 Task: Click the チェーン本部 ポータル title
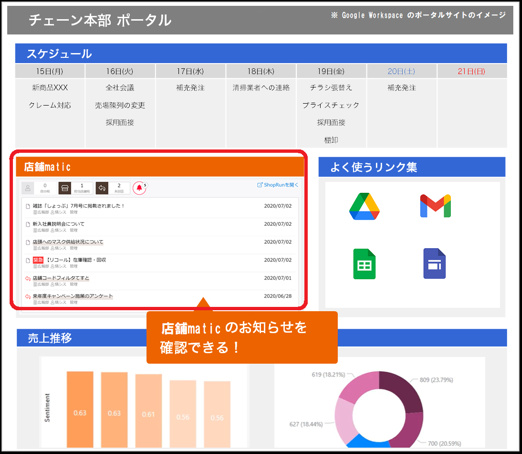pos(100,20)
